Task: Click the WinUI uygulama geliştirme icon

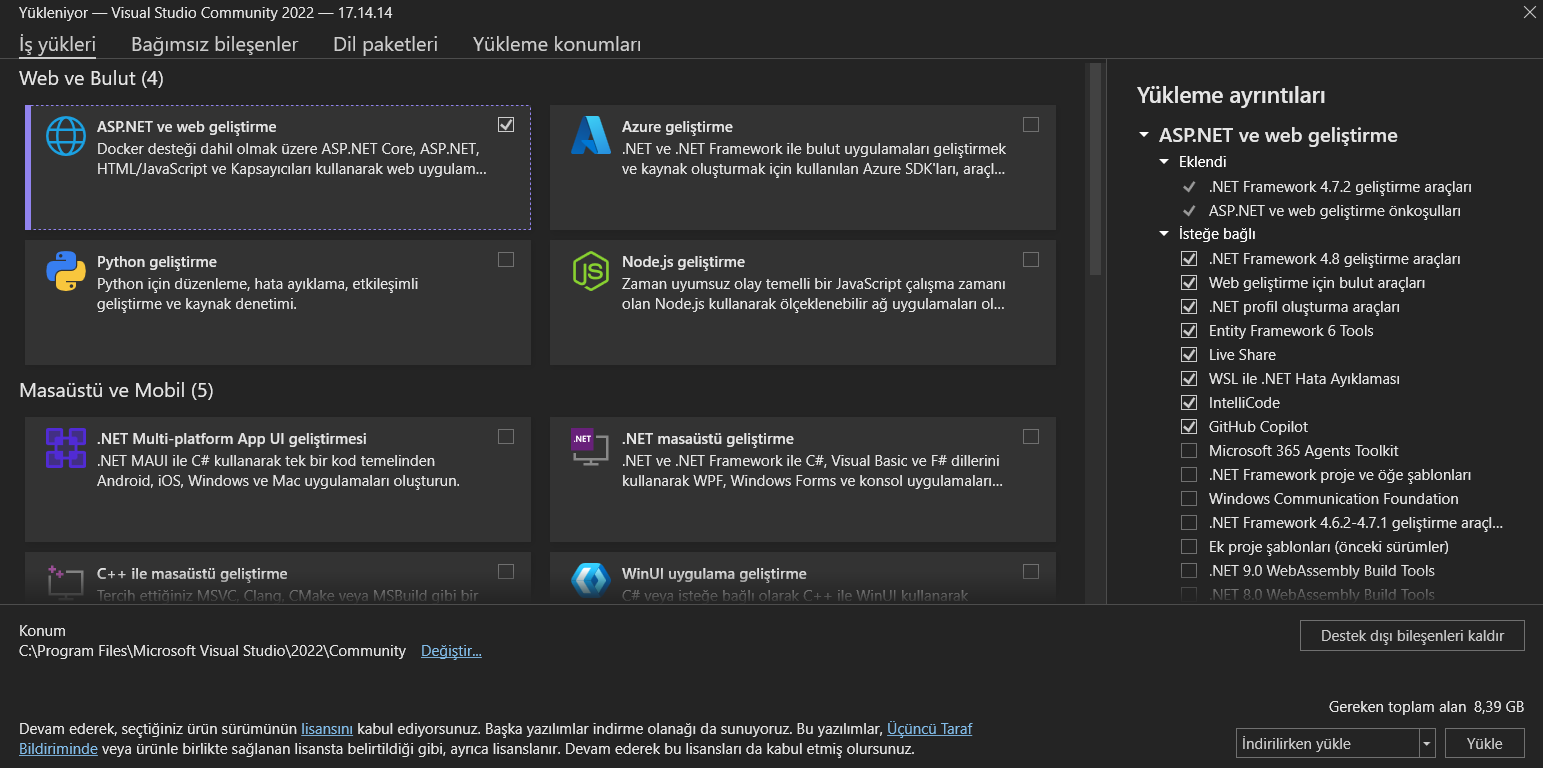Action: click(591, 582)
